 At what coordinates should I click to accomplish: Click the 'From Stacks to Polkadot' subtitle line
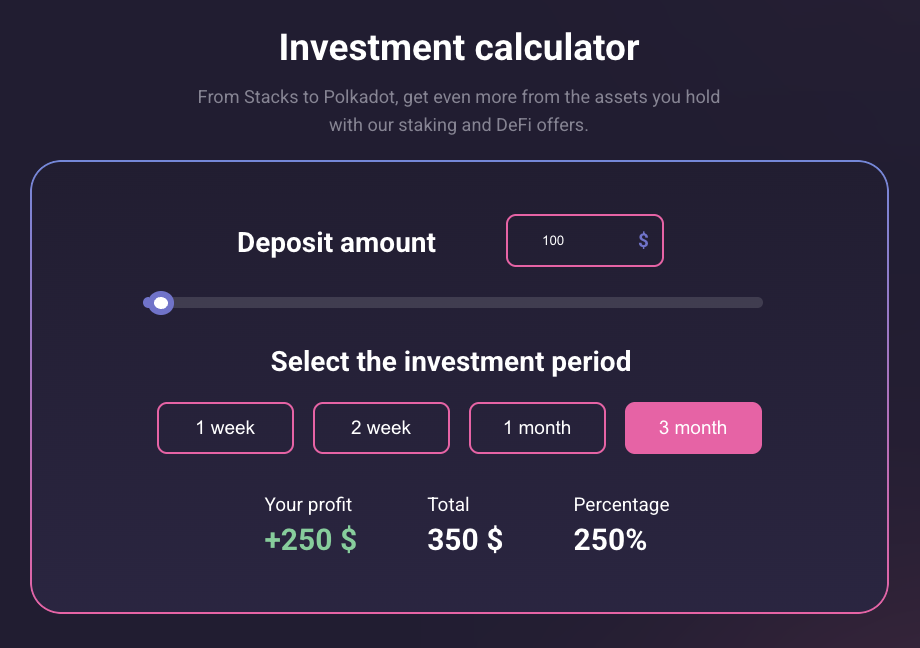[x=459, y=98]
